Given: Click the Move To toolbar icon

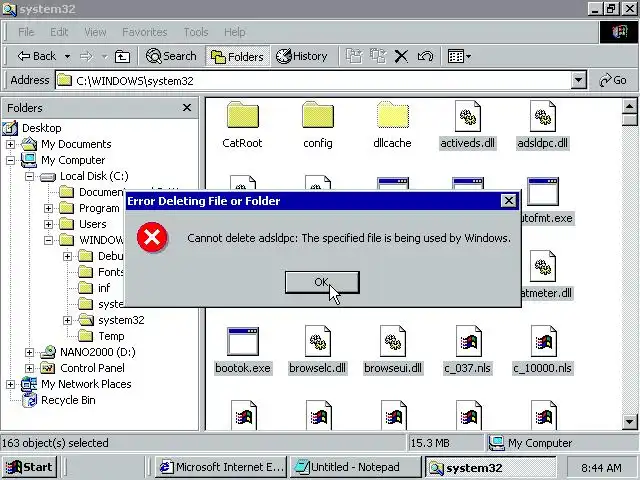Looking at the screenshot, I should tap(354, 56).
